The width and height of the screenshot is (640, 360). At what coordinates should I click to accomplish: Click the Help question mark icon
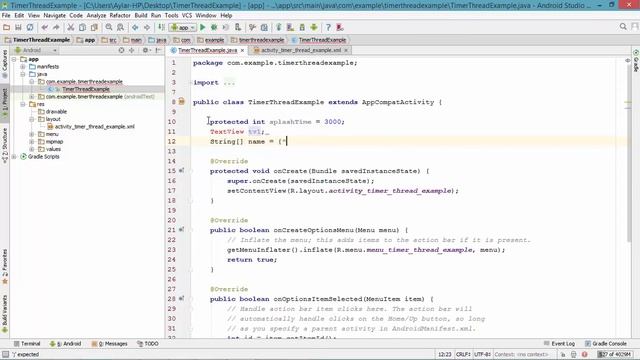click(x=328, y=27)
